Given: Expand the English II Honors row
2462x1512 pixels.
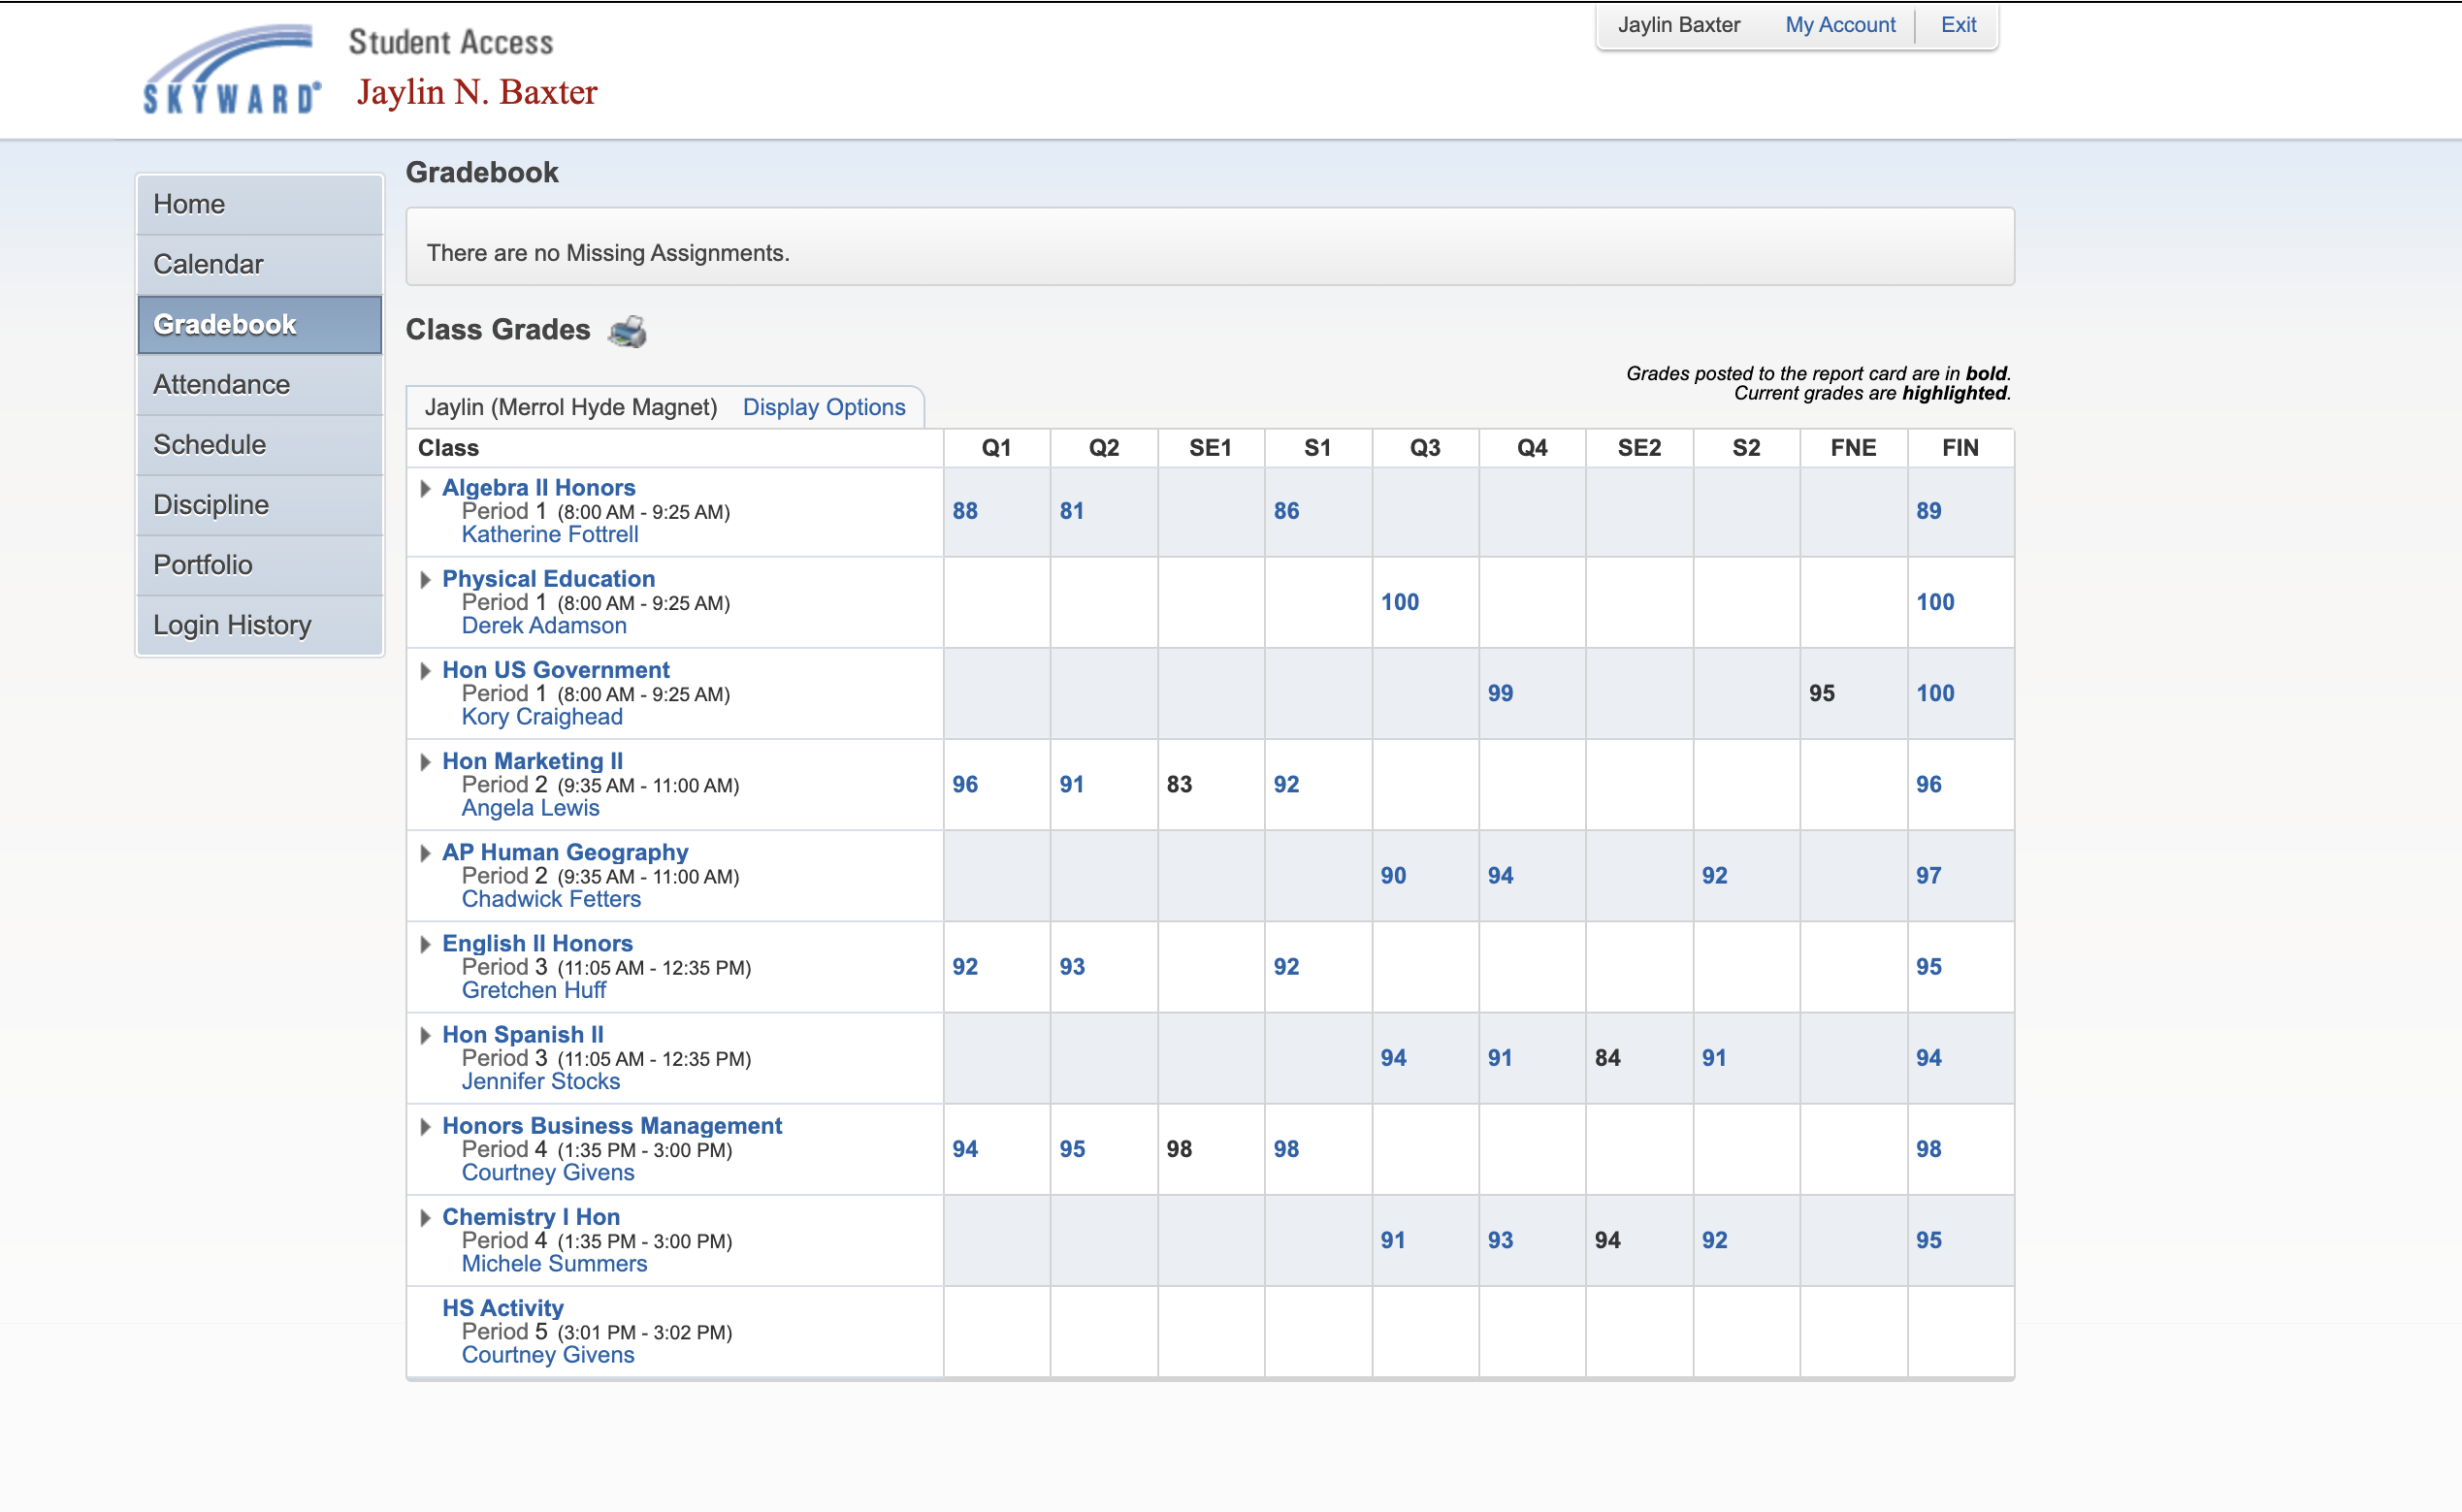Looking at the screenshot, I should point(425,944).
